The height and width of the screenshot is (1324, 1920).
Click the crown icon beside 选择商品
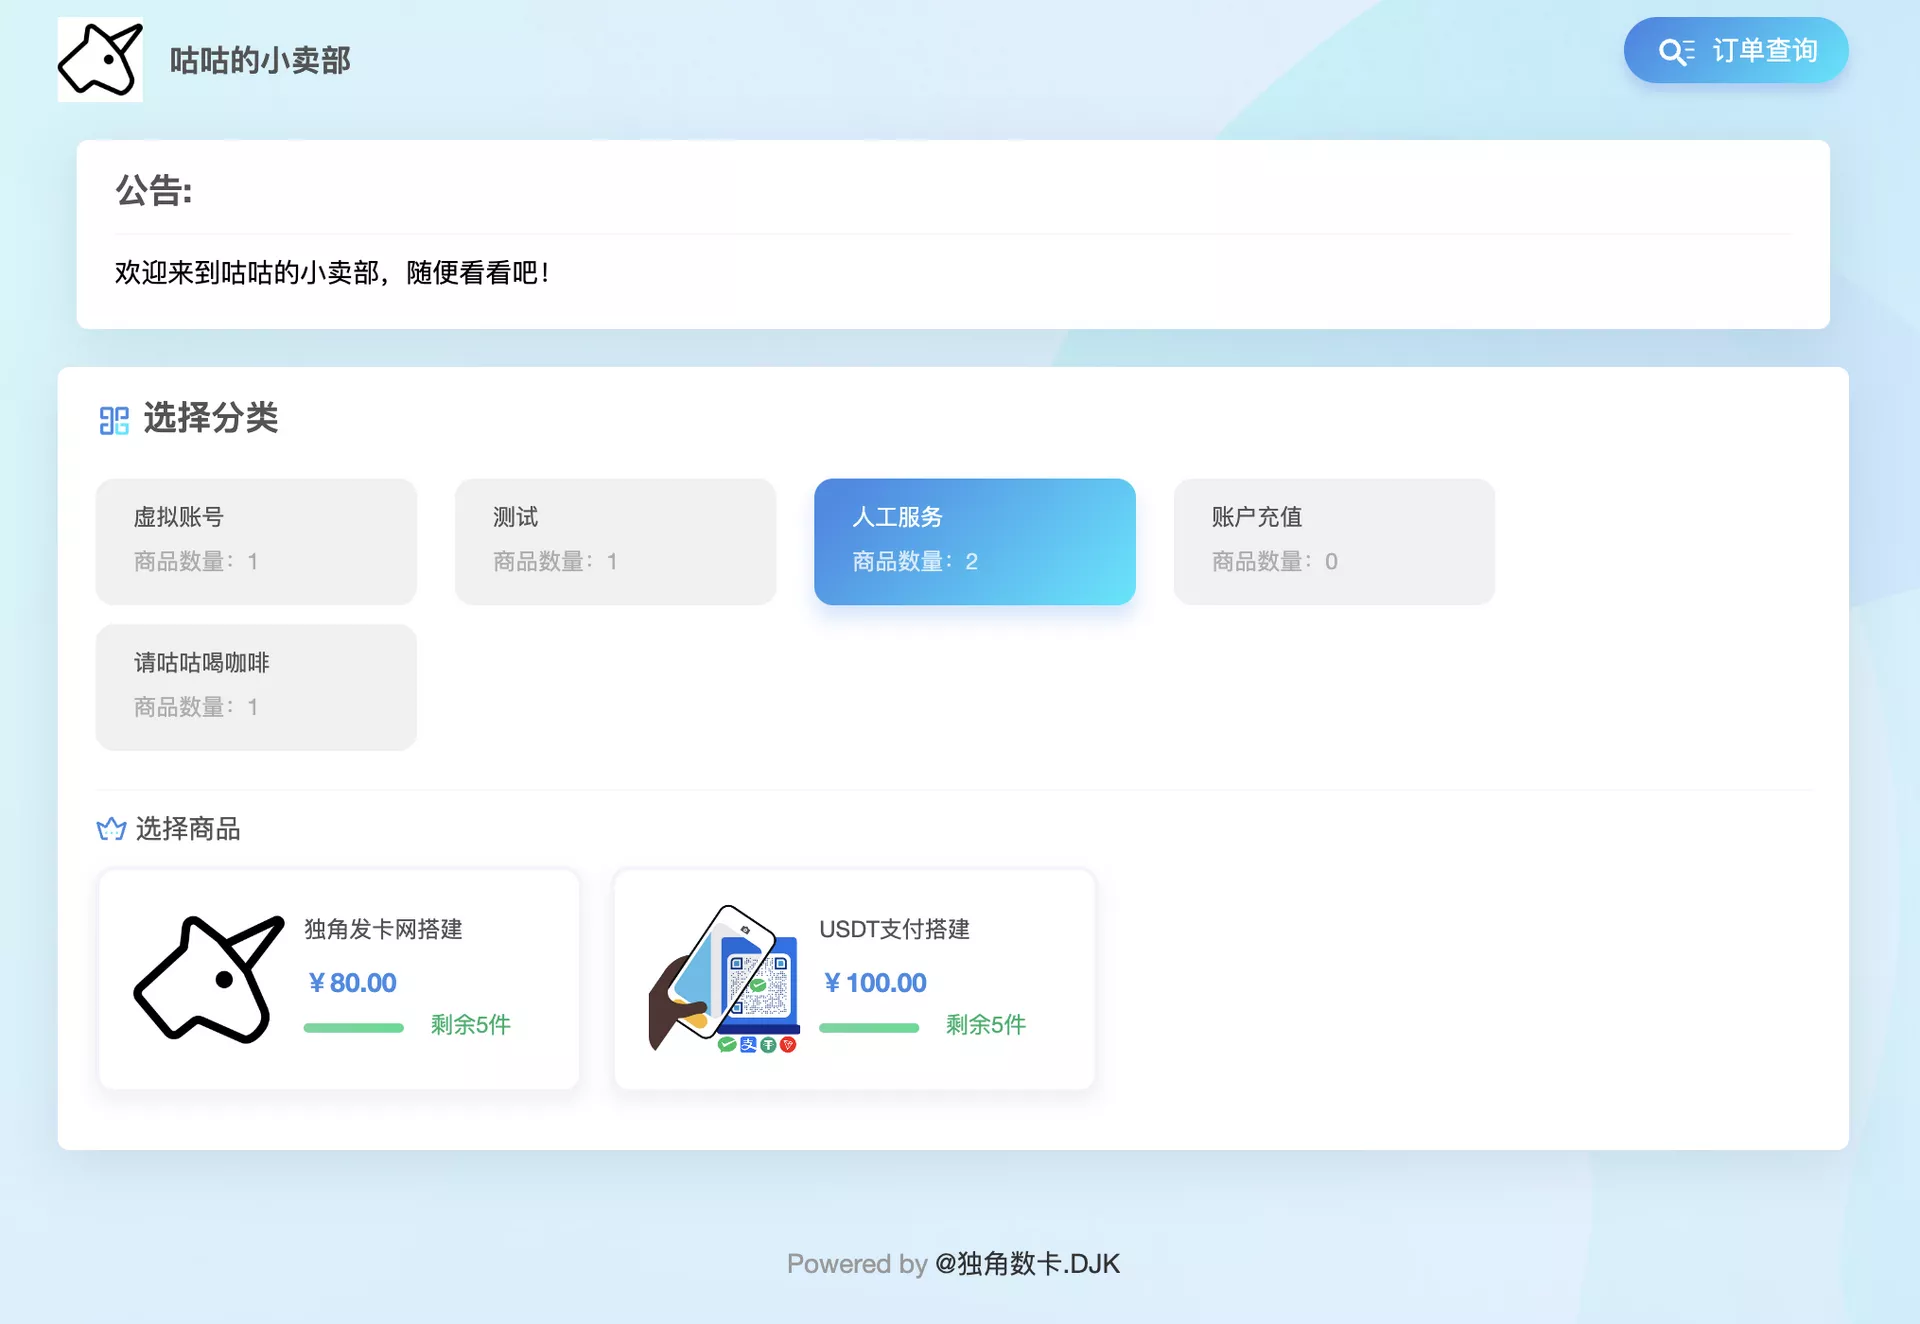coord(111,829)
